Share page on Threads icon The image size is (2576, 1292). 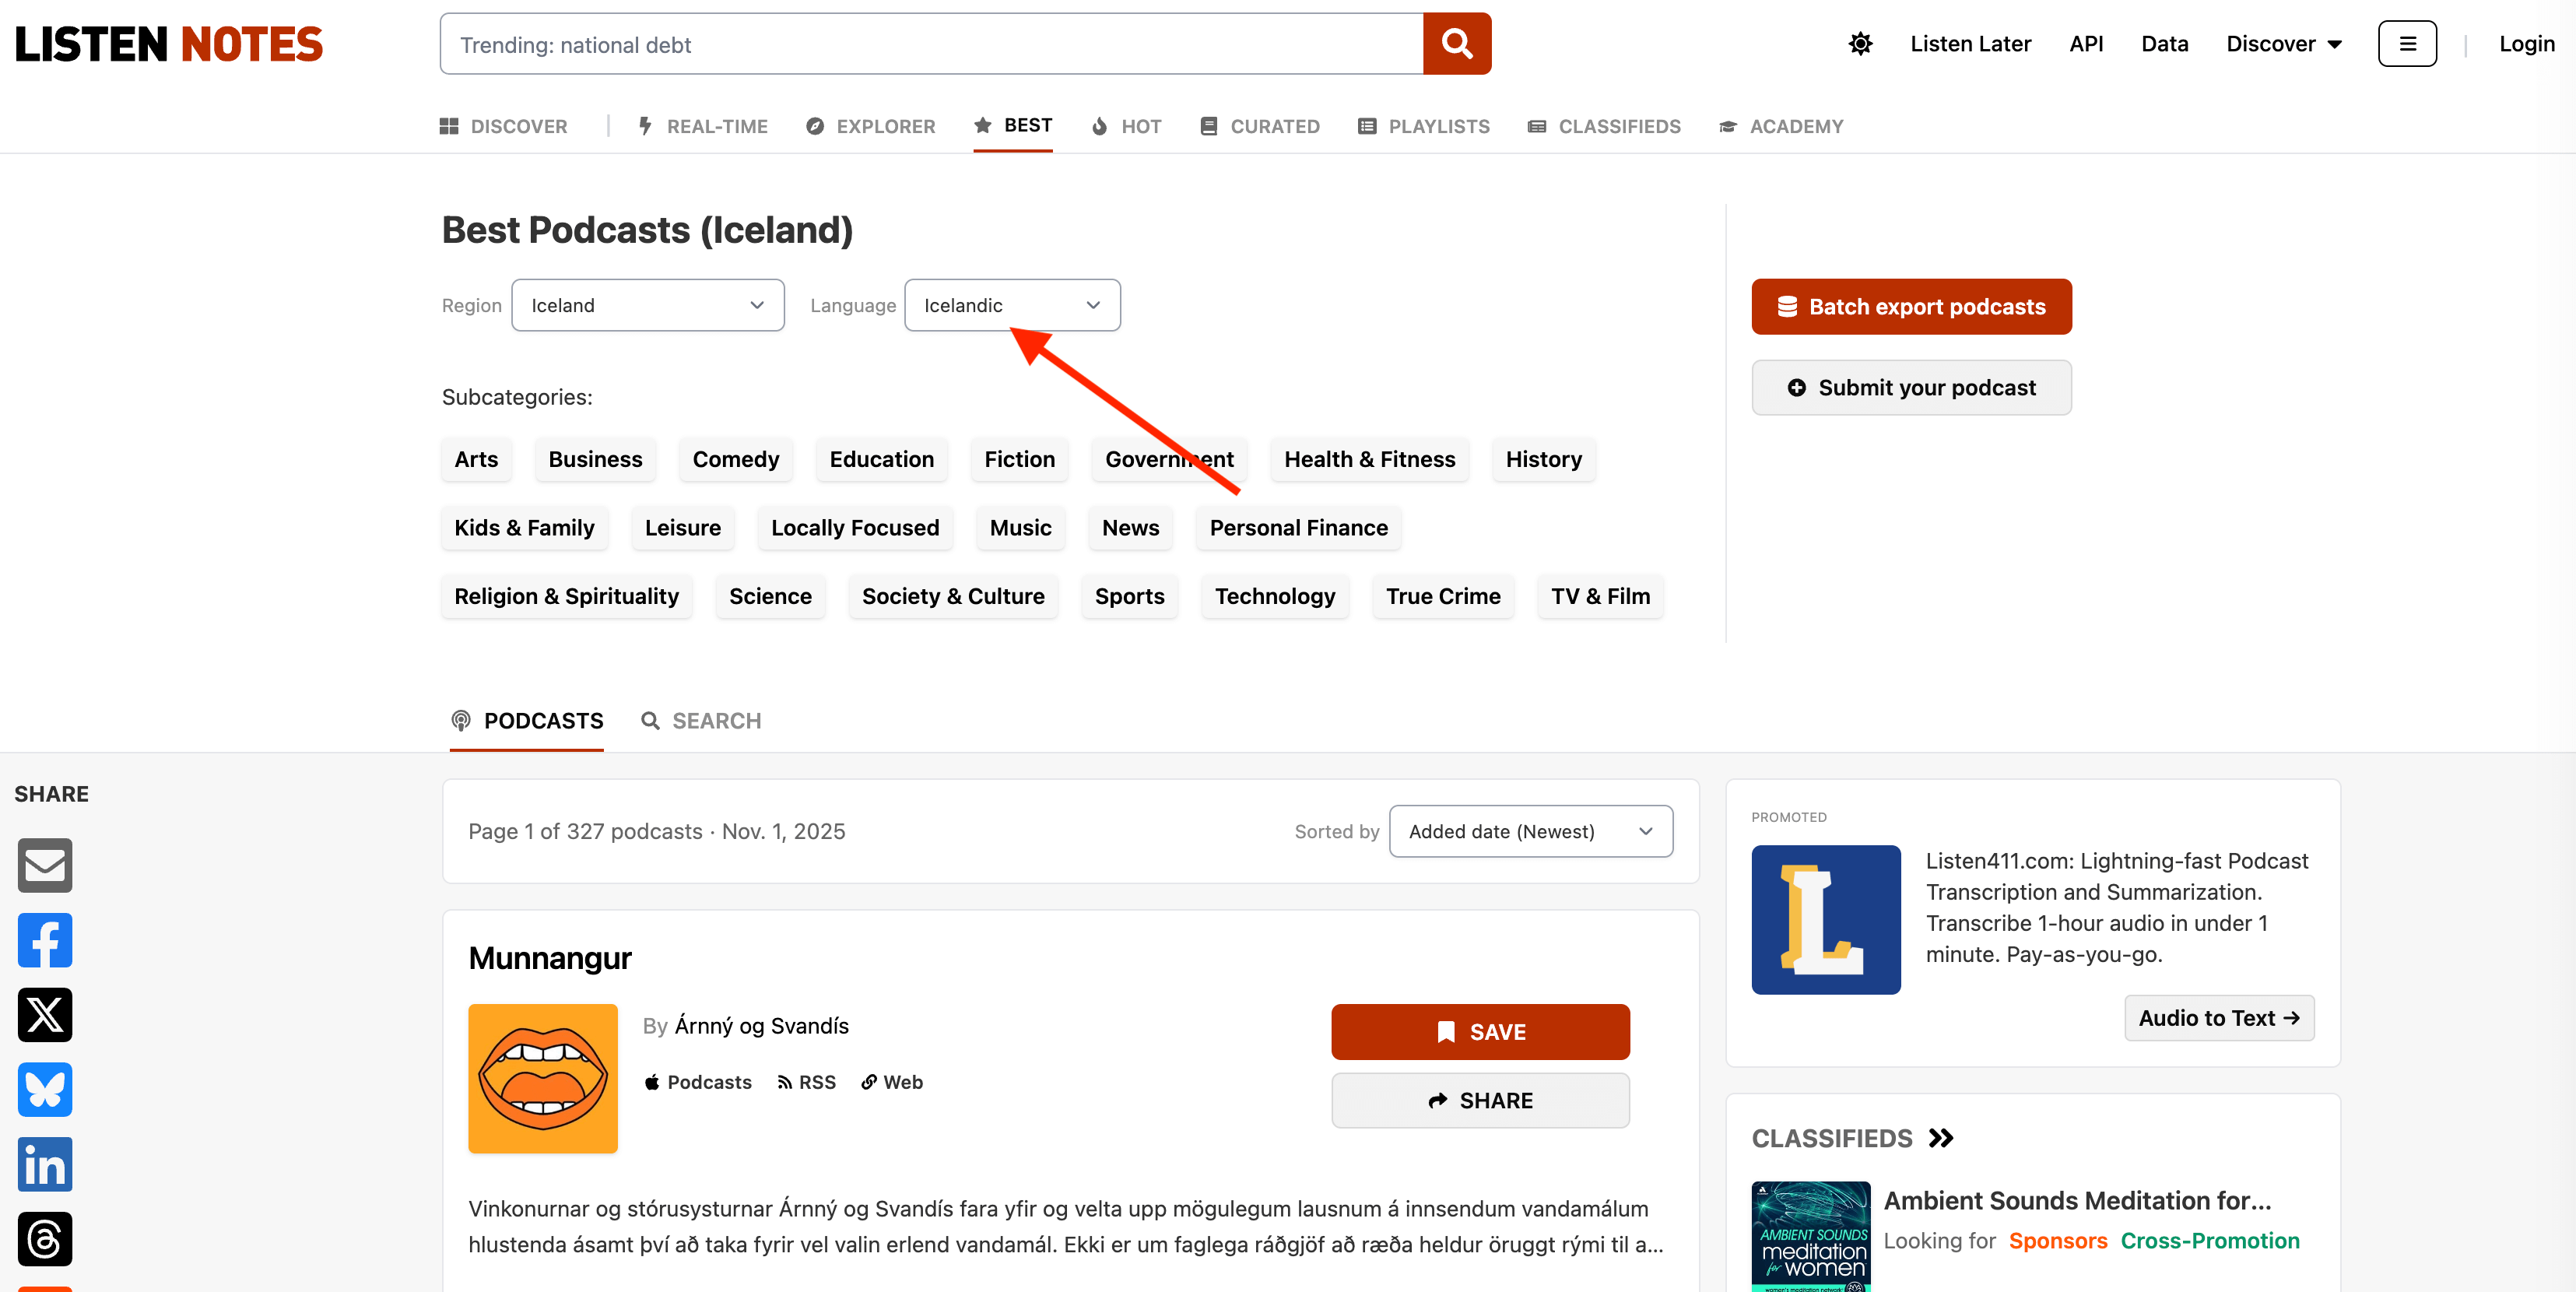tap(45, 1238)
